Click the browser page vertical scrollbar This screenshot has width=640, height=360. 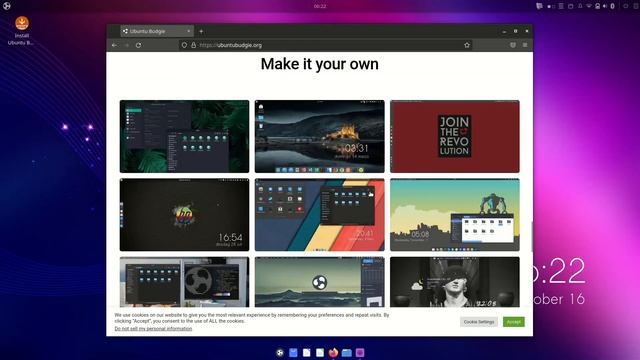pyautogui.click(x=531, y=237)
